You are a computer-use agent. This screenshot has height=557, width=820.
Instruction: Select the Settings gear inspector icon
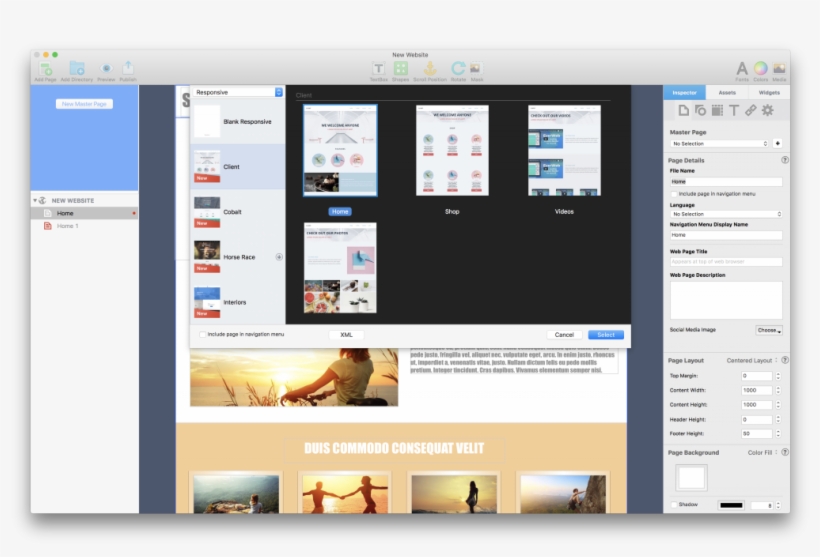point(767,110)
